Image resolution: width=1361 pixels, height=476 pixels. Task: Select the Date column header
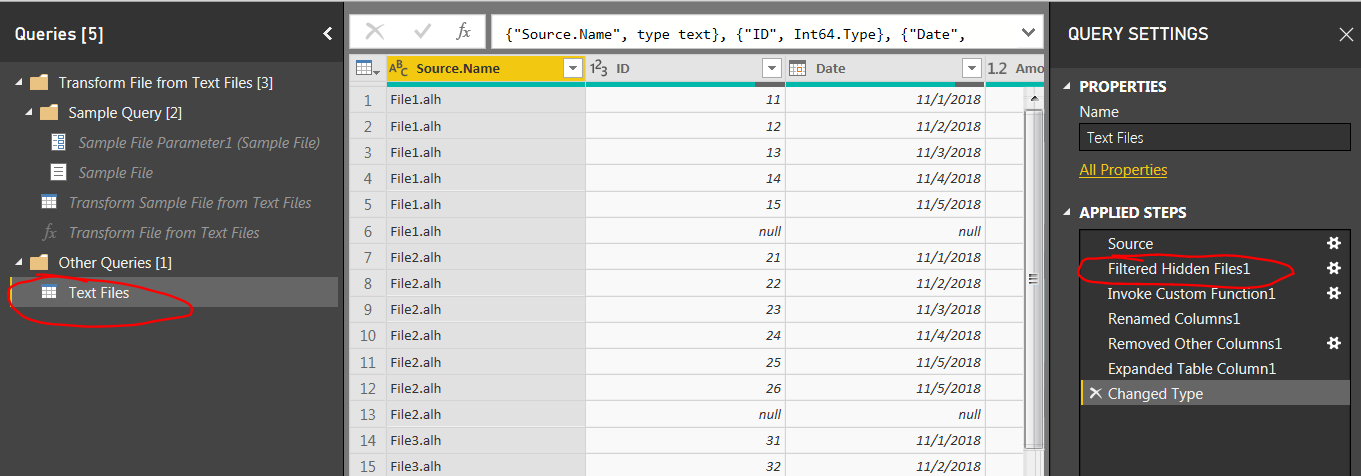point(885,68)
